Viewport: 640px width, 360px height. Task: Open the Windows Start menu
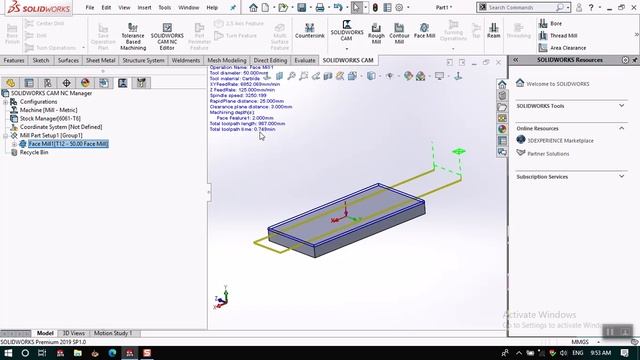(8, 353)
